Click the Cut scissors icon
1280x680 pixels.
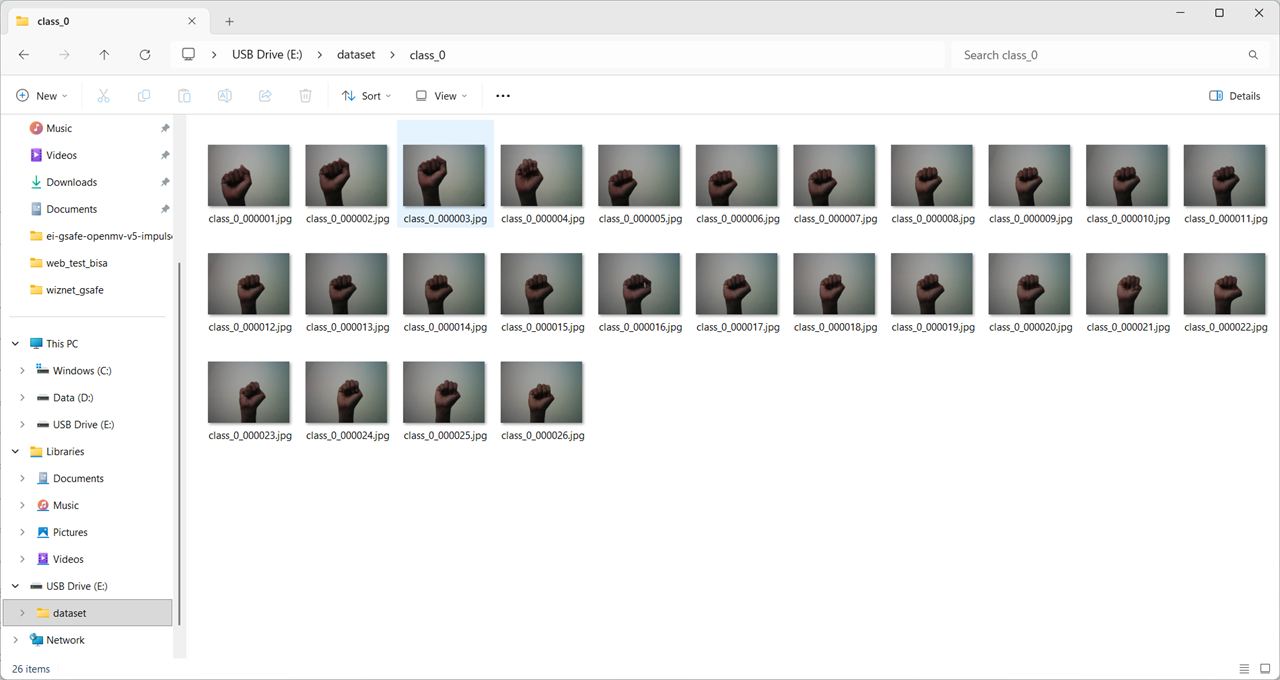coord(103,96)
